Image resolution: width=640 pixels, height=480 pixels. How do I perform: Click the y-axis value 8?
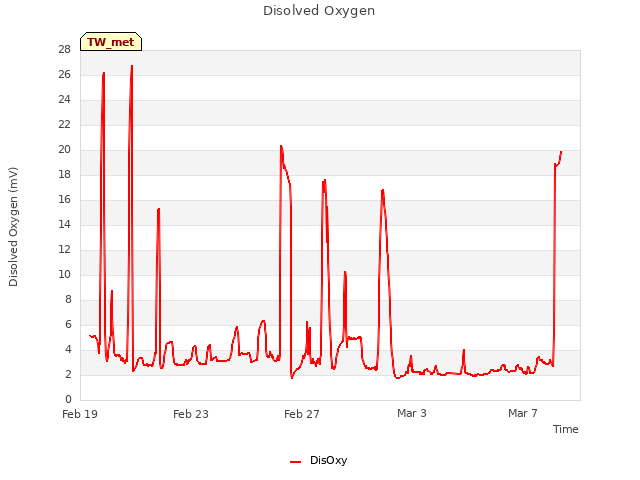pos(68,299)
